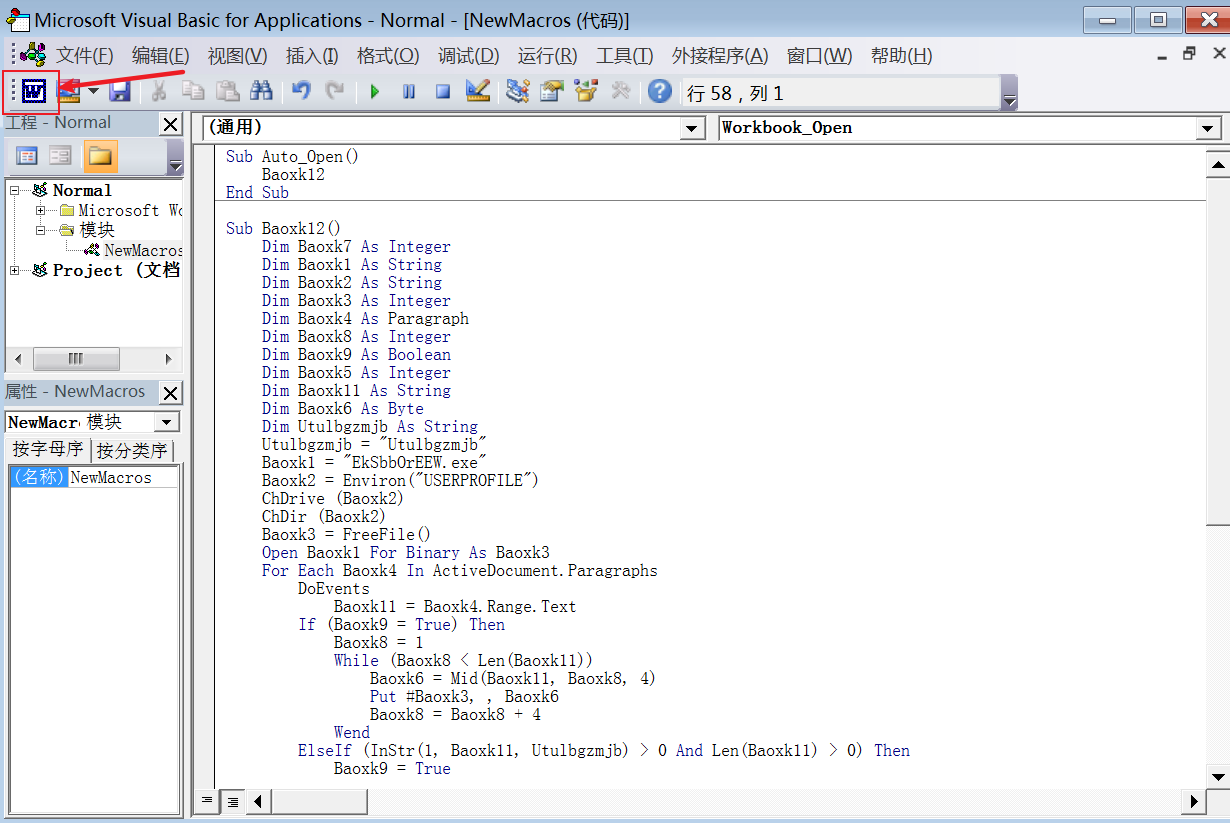Open the 文件(F) menu
Screen dimensions: 1230x823
(x=85, y=56)
